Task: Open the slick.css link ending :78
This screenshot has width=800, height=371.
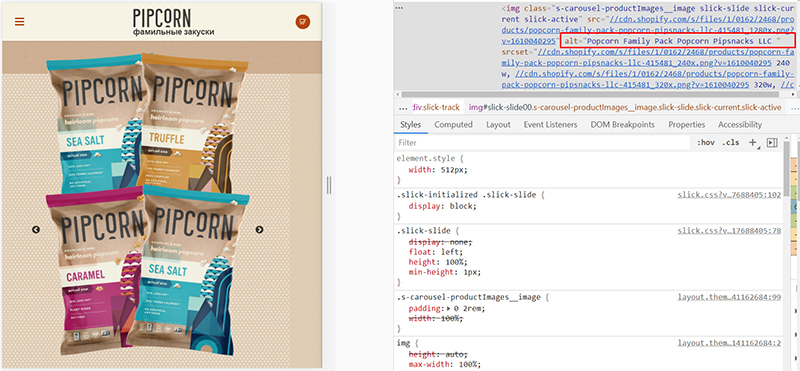Action: coord(729,231)
